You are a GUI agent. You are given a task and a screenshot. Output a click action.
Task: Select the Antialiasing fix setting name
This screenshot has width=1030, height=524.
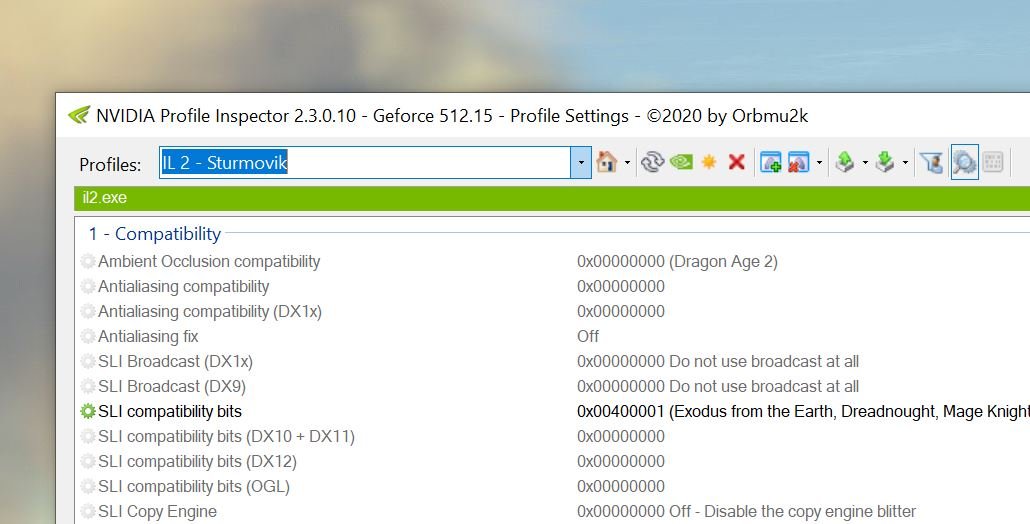click(148, 336)
